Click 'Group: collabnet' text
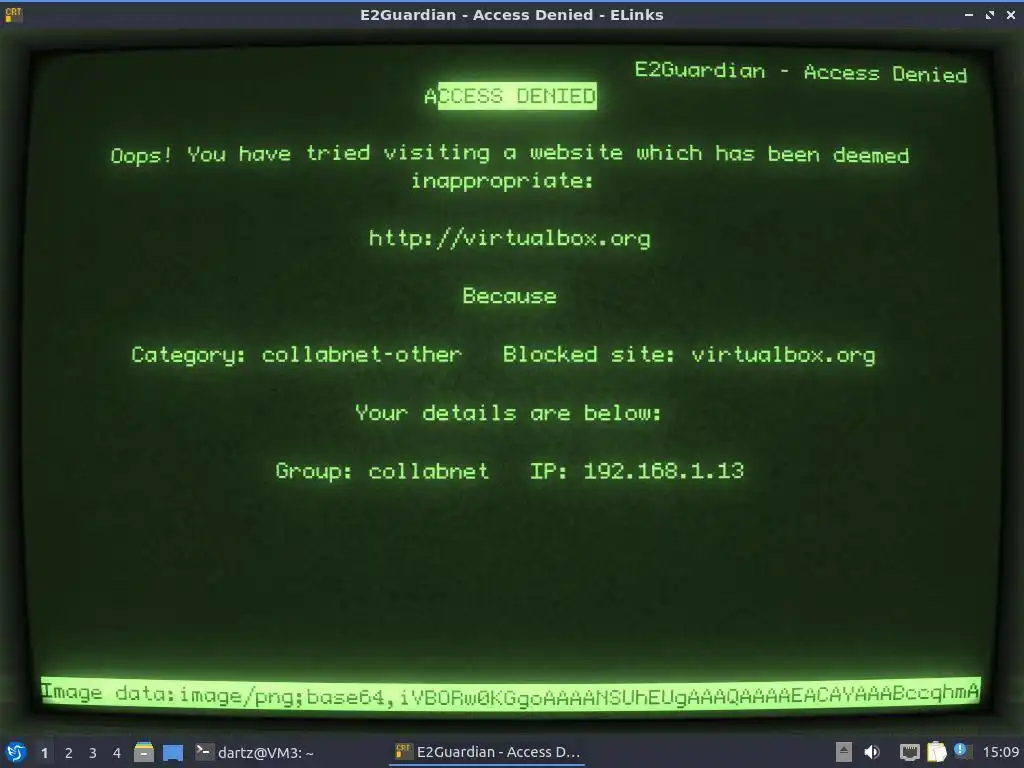 coord(382,471)
